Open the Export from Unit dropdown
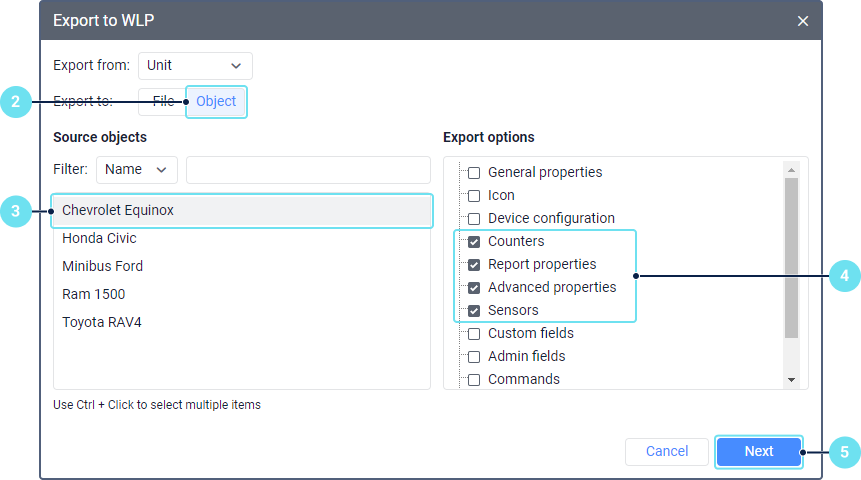The image size is (861, 480). pyautogui.click(x=195, y=66)
